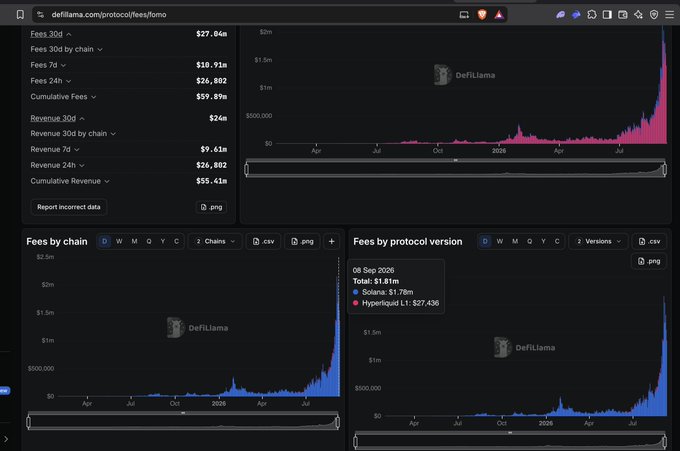Select C interval in Fees by protocol version
Viewport: 680px width, 451px height.
click(x=557, y=242)
